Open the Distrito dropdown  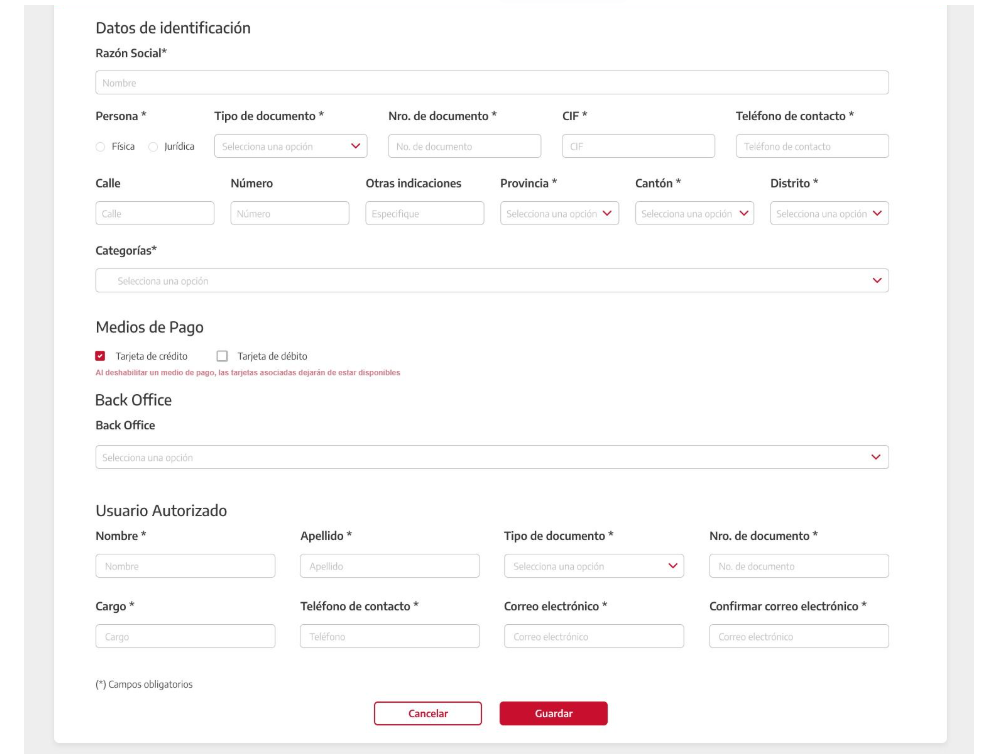click(x=829, y=213)
